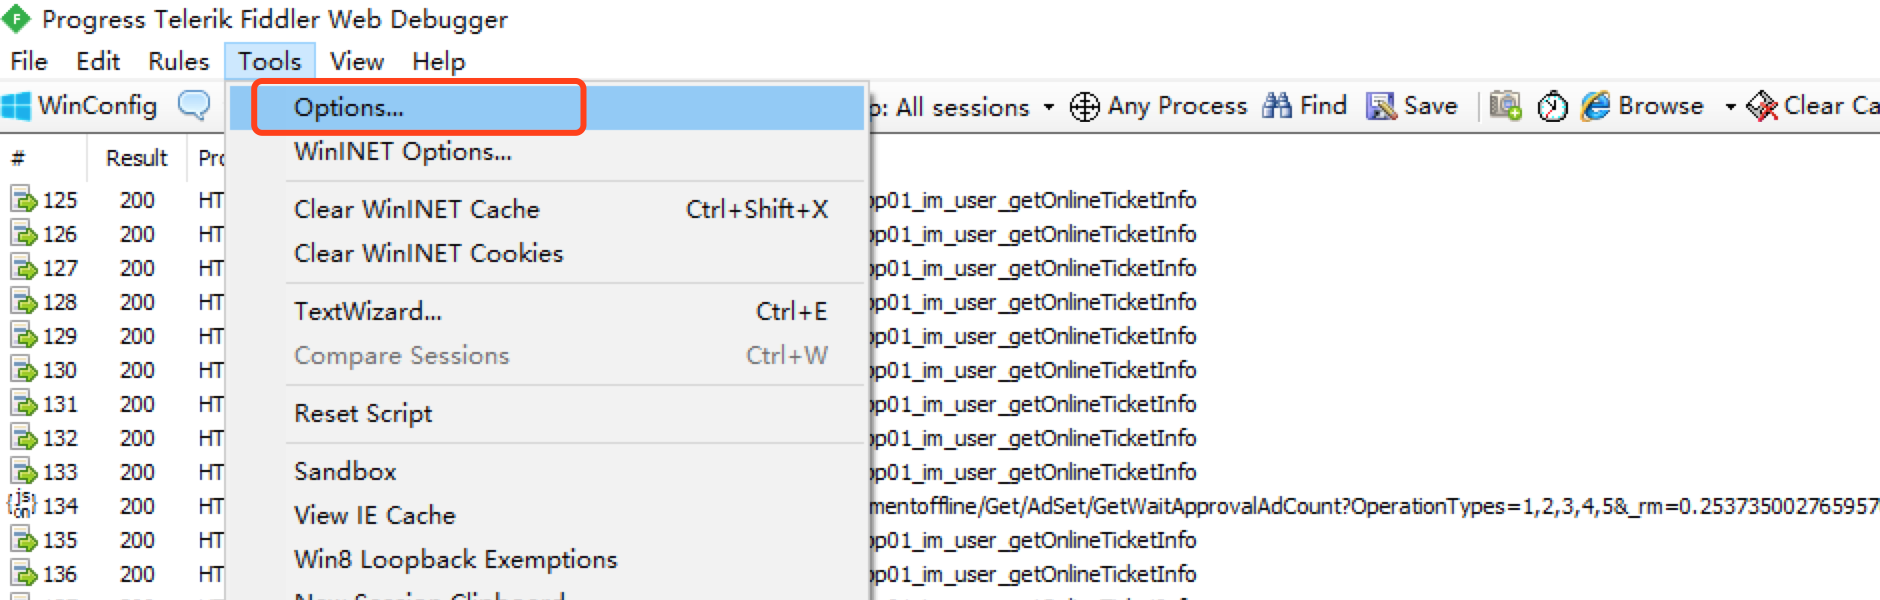Click the Clear Cache toolbar icon
Image resolution: width=1880 pixels, height=600 pixels.
tap(1762, 106)
